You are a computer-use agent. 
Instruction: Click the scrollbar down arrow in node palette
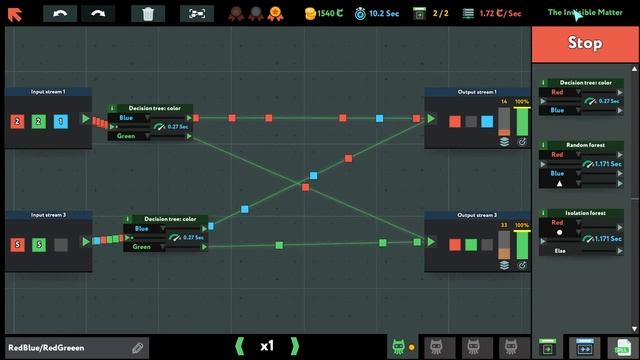(x=634, y=329)
